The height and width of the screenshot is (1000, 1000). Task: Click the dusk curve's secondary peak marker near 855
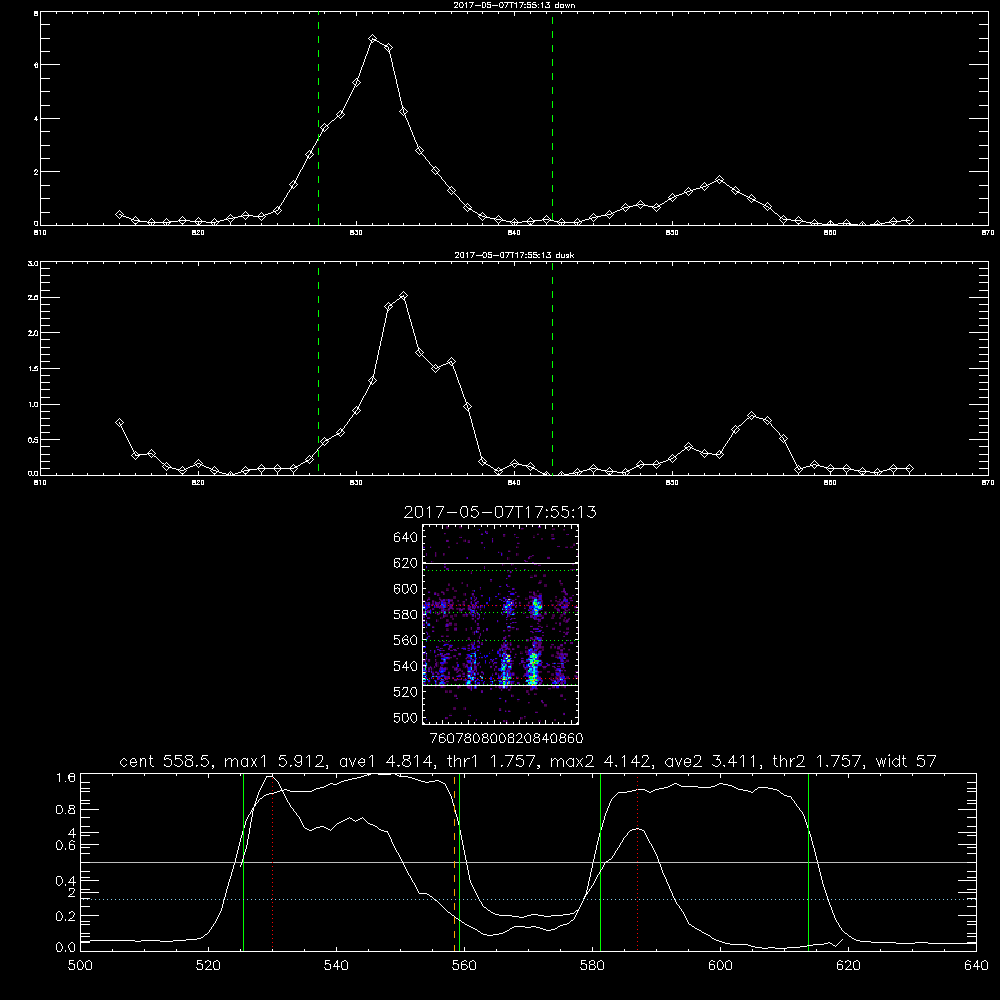pos(751,416)
